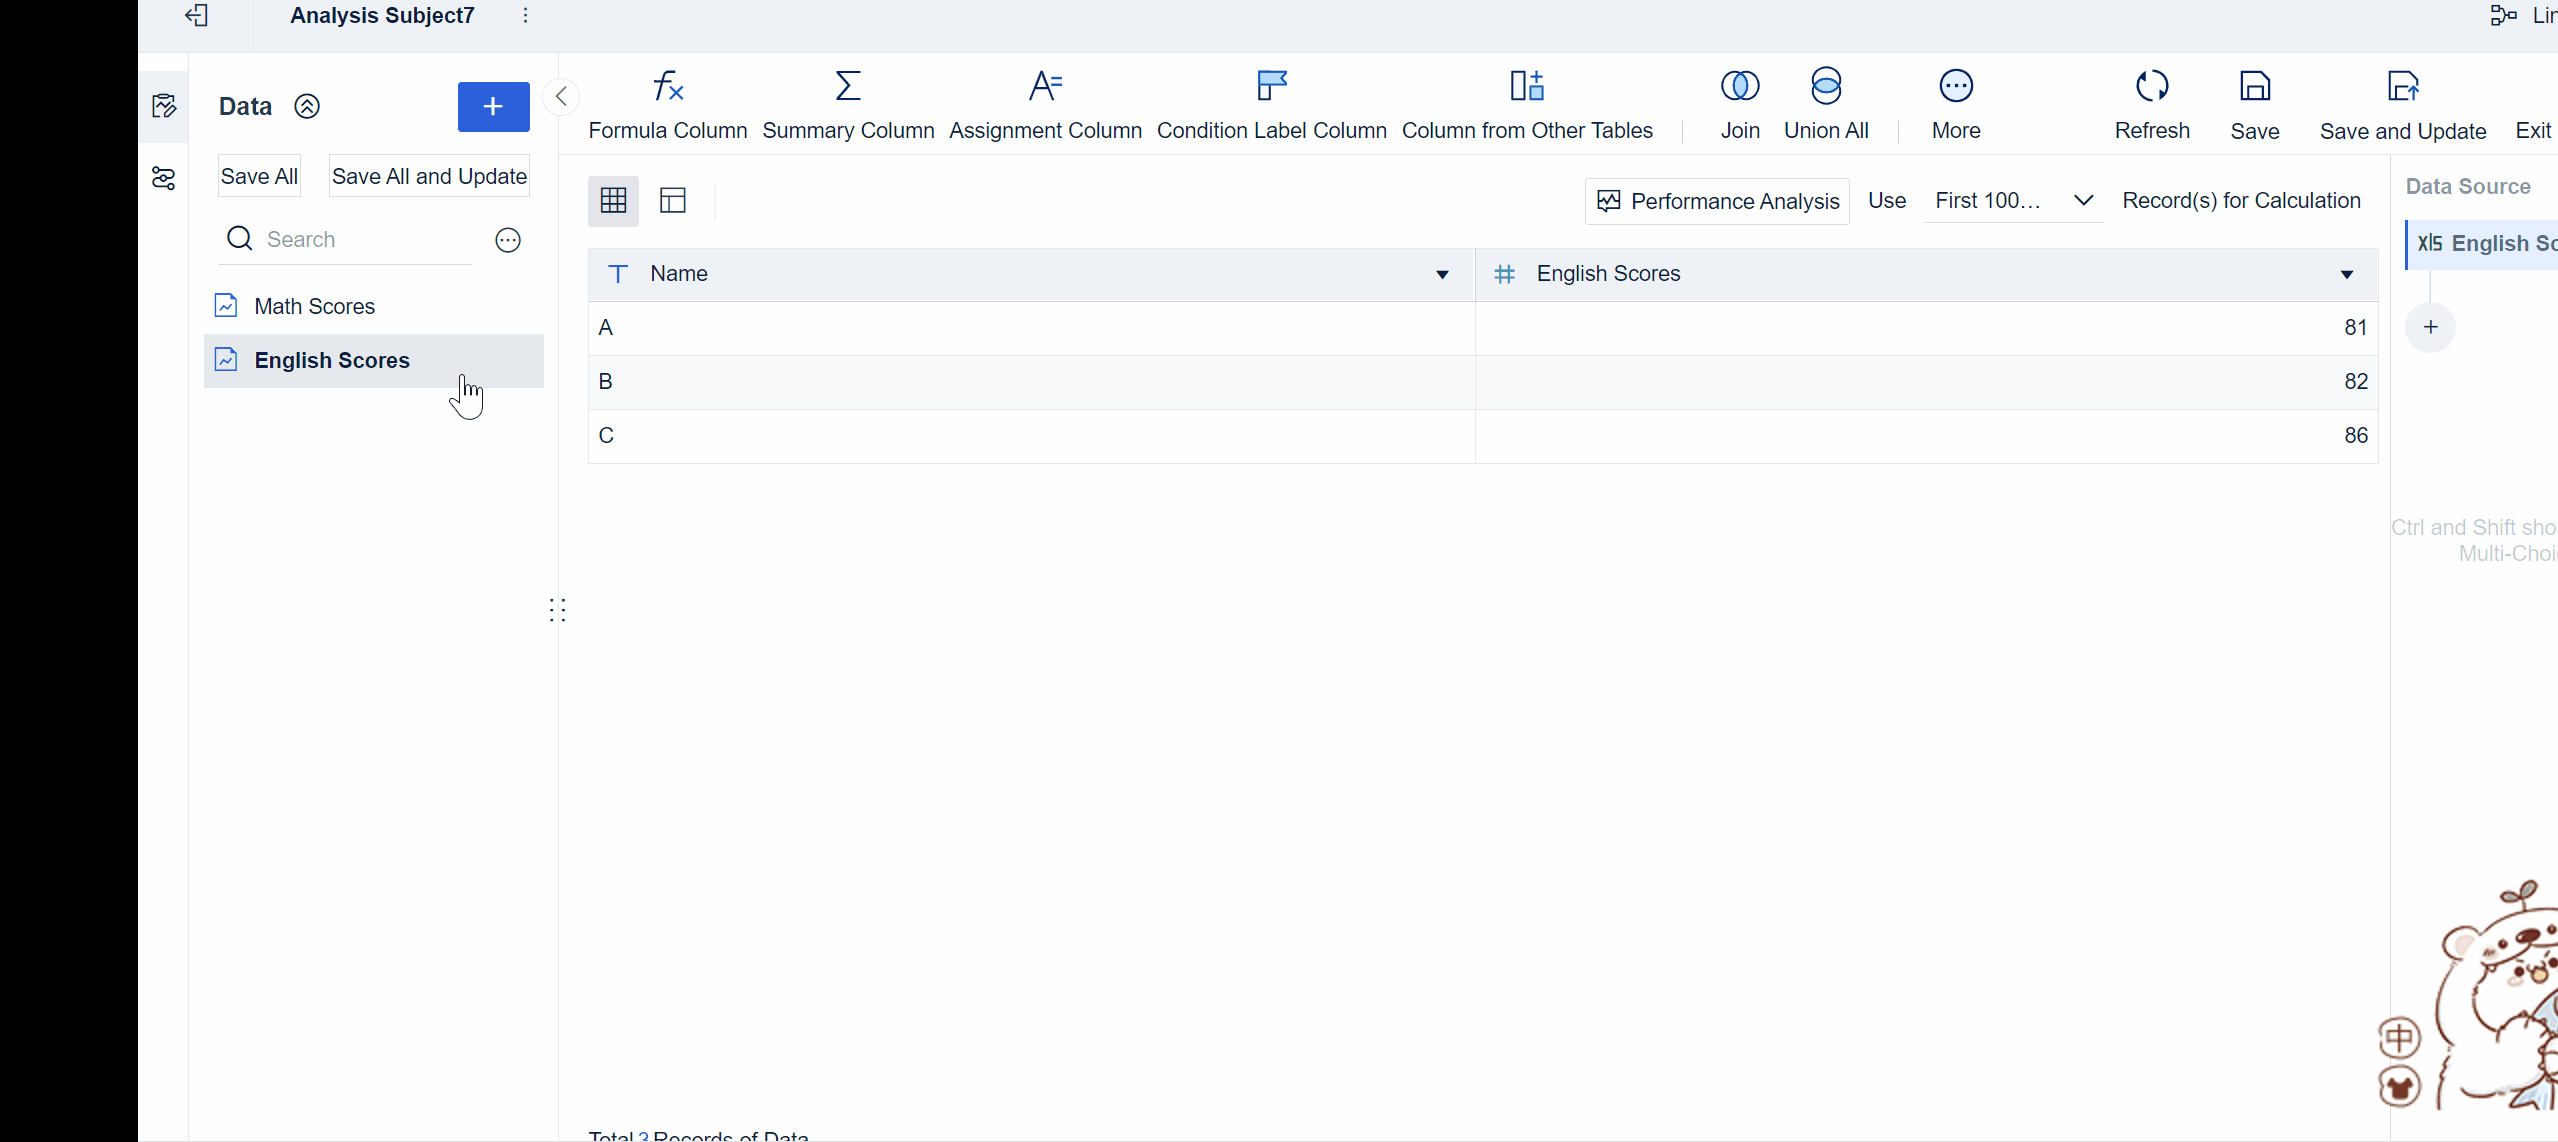Expand English Scores column header menu
This screenshot has width=2558, height=1142.
click(x=2346, y=275)
